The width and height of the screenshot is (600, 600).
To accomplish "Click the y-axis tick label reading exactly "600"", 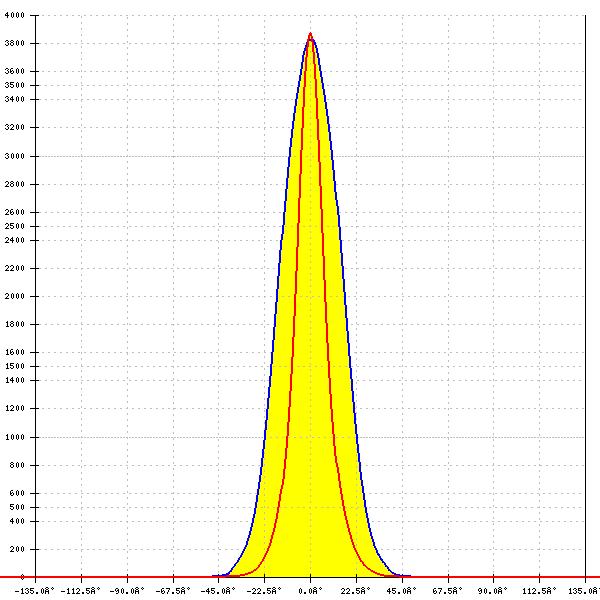I will [x=17, y=493].
